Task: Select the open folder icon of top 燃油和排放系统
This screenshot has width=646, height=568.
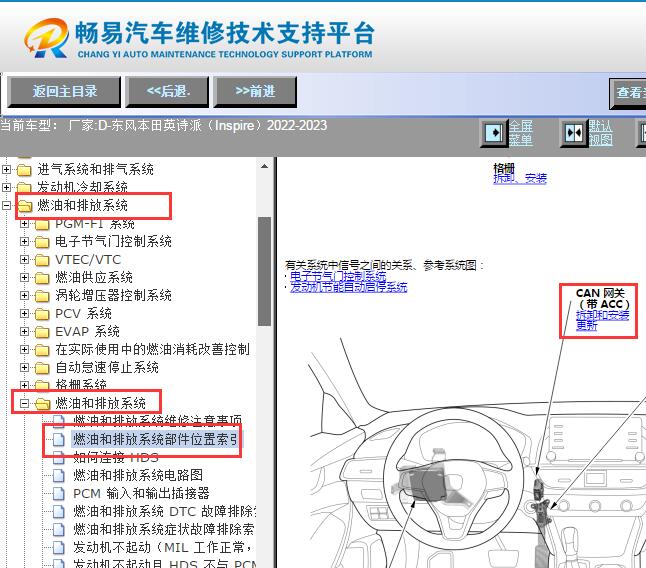Action: point(25,206)
